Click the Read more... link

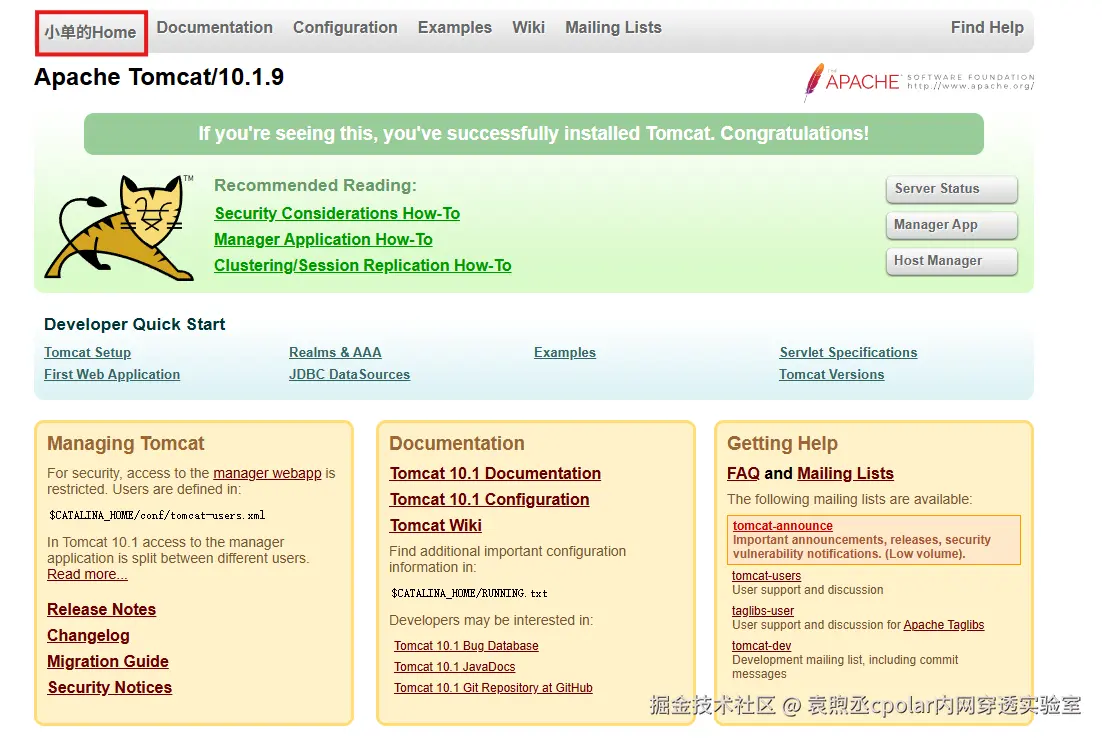87,574
